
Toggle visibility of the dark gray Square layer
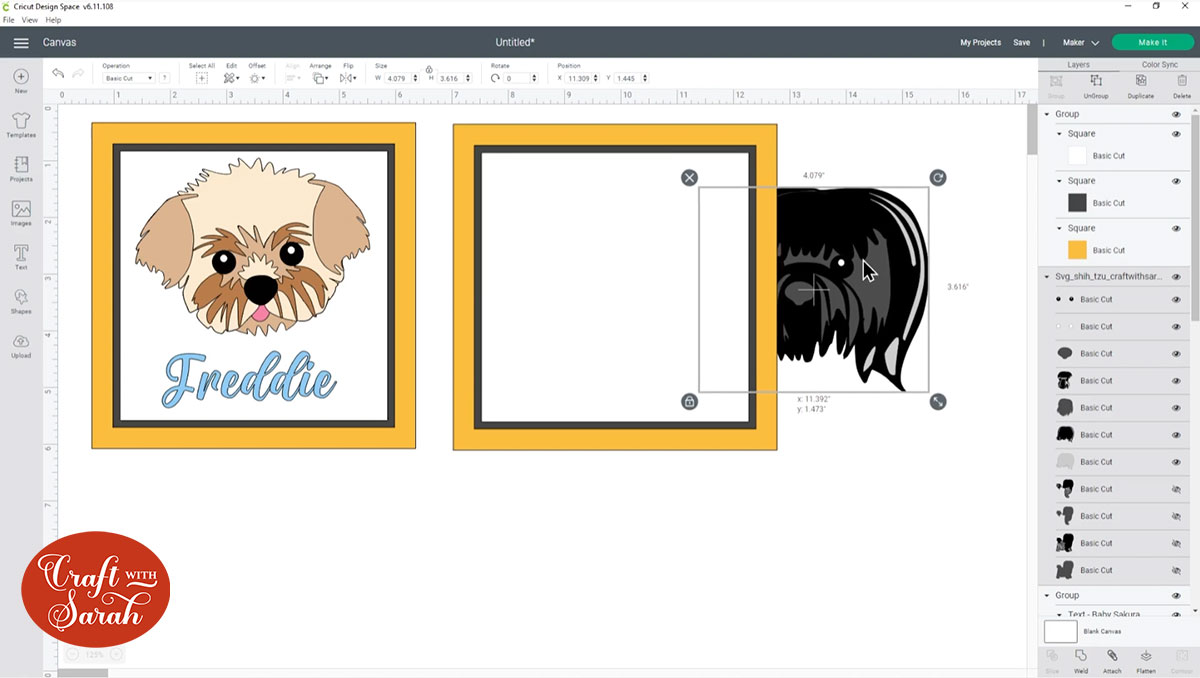tap(1177, 181)
